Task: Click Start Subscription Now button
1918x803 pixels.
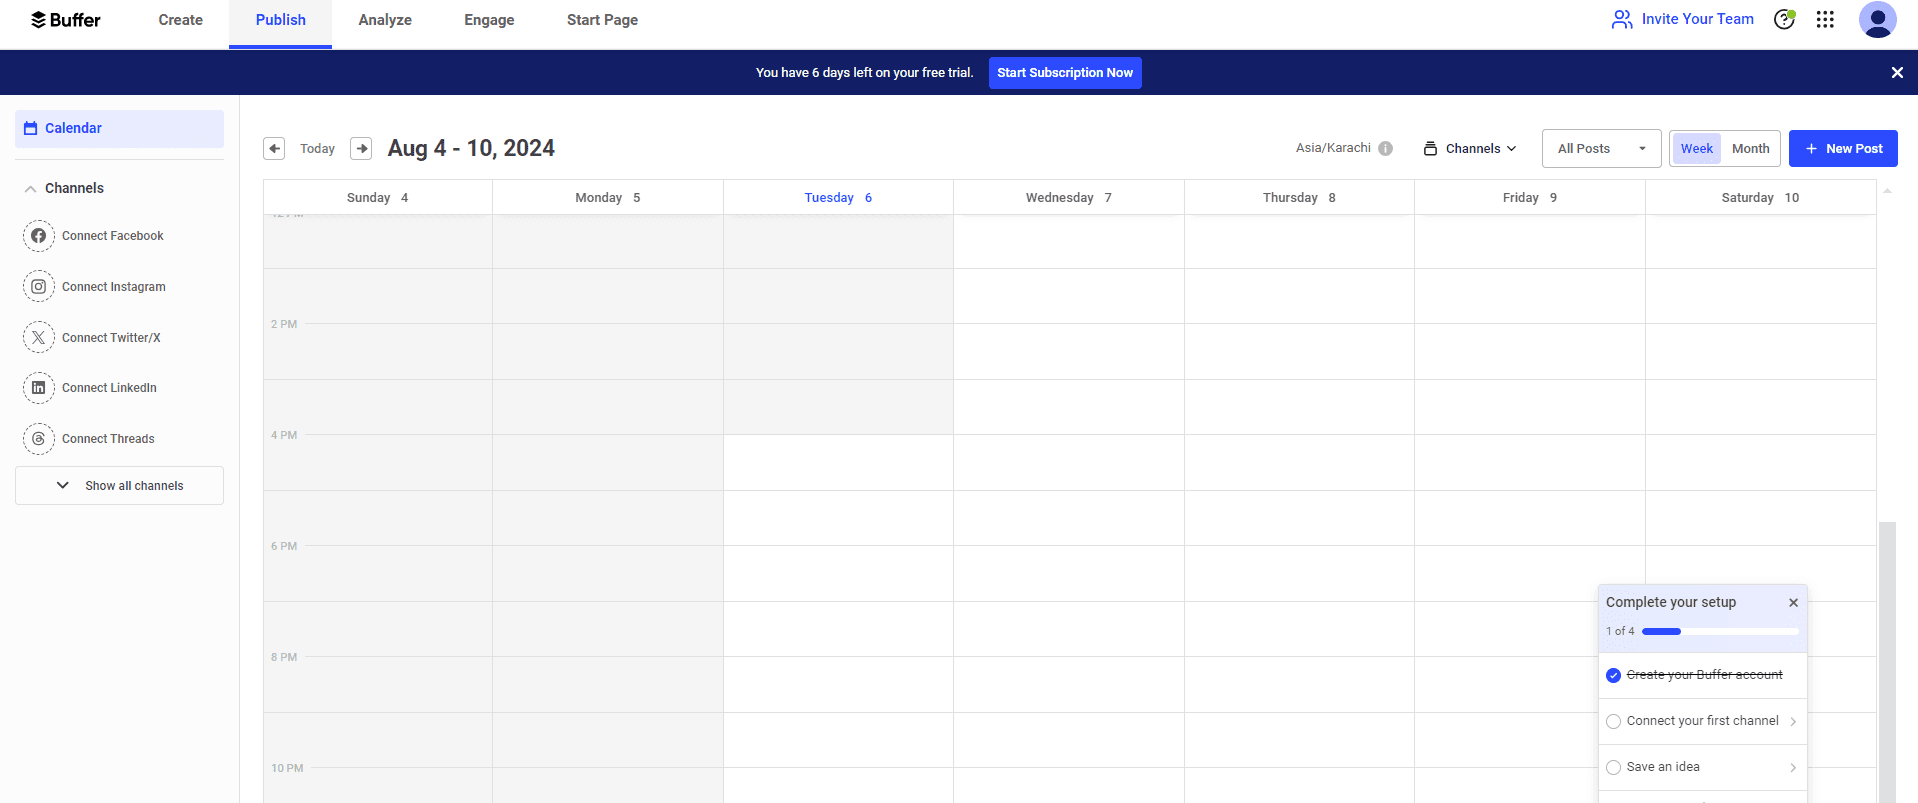Action: point(1065,73)
